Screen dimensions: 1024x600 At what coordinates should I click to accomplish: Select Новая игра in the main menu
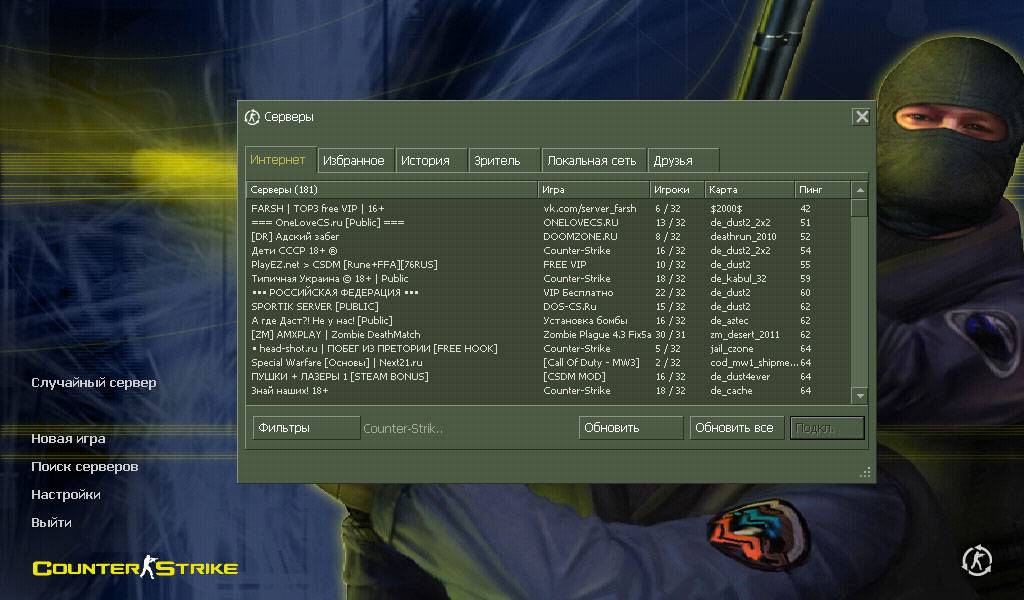[68, 439]
